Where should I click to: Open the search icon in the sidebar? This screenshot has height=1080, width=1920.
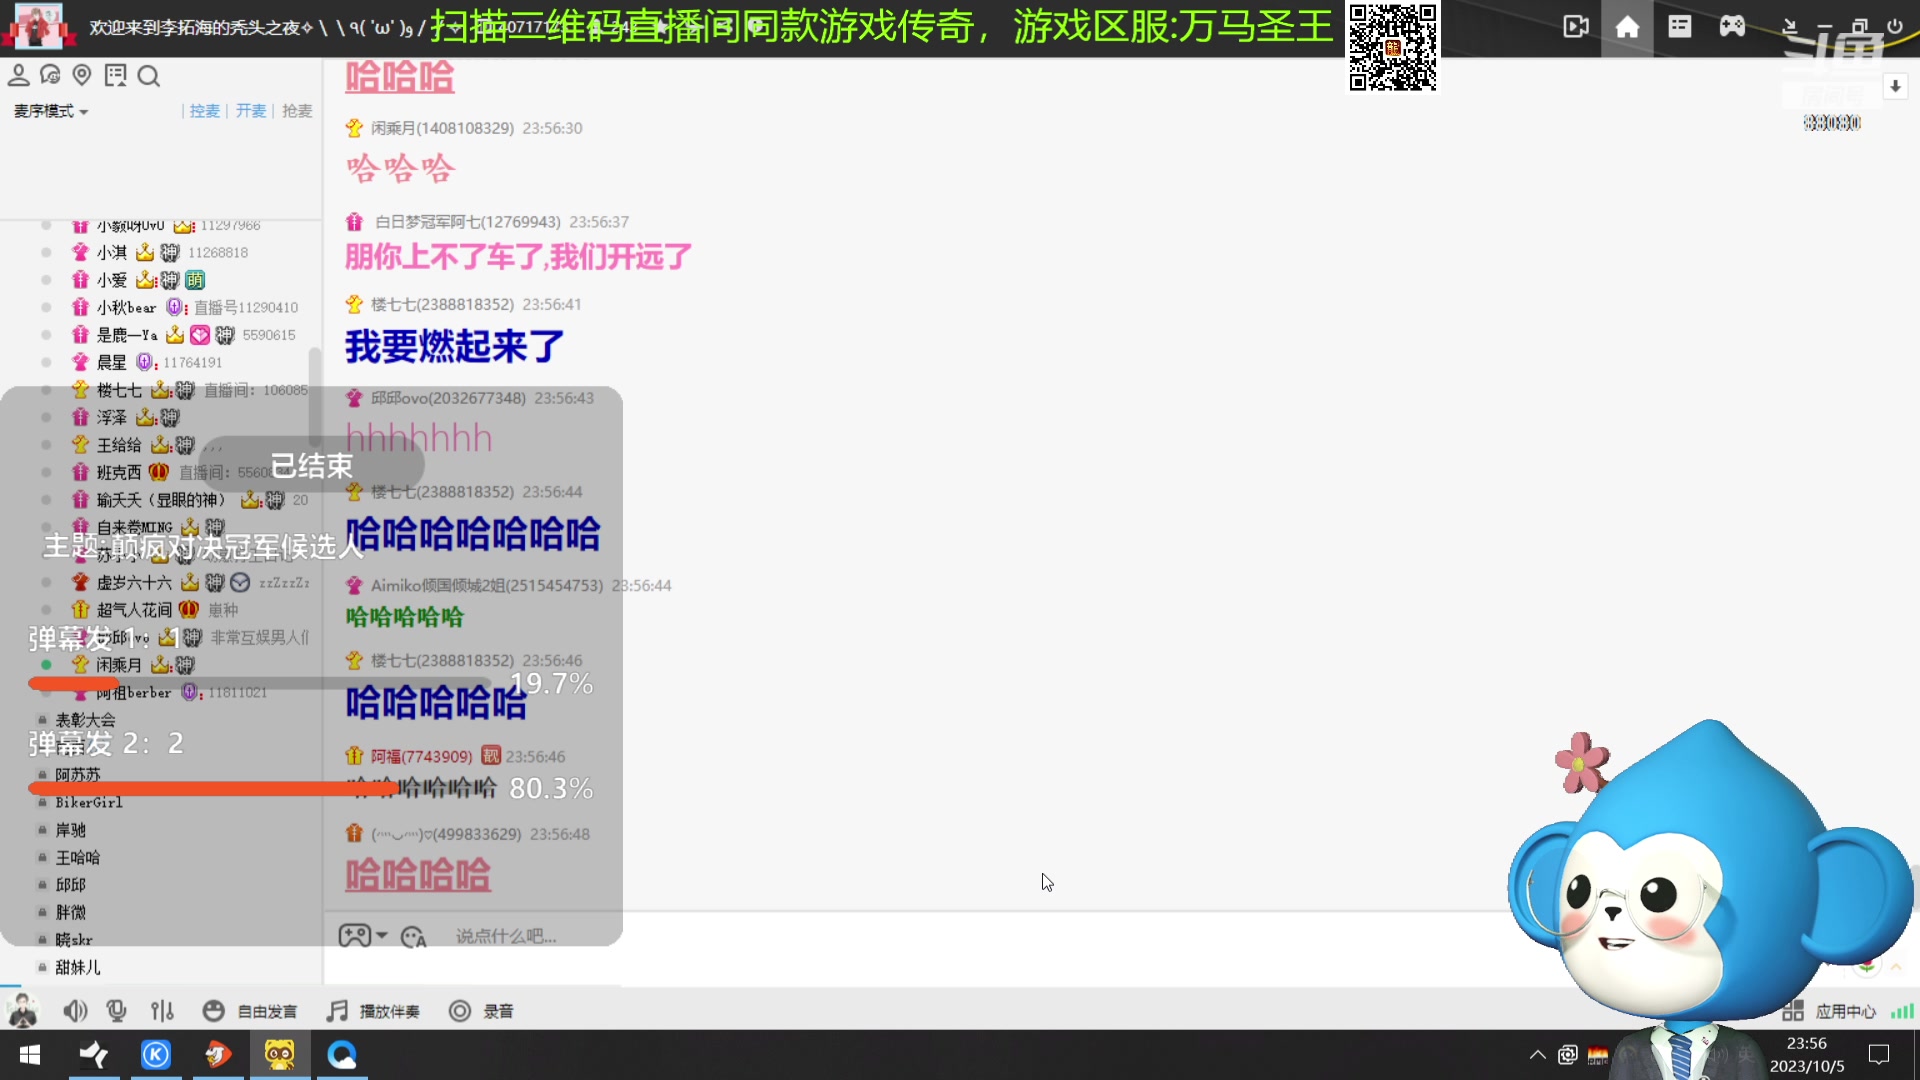(x=149, y=76)
